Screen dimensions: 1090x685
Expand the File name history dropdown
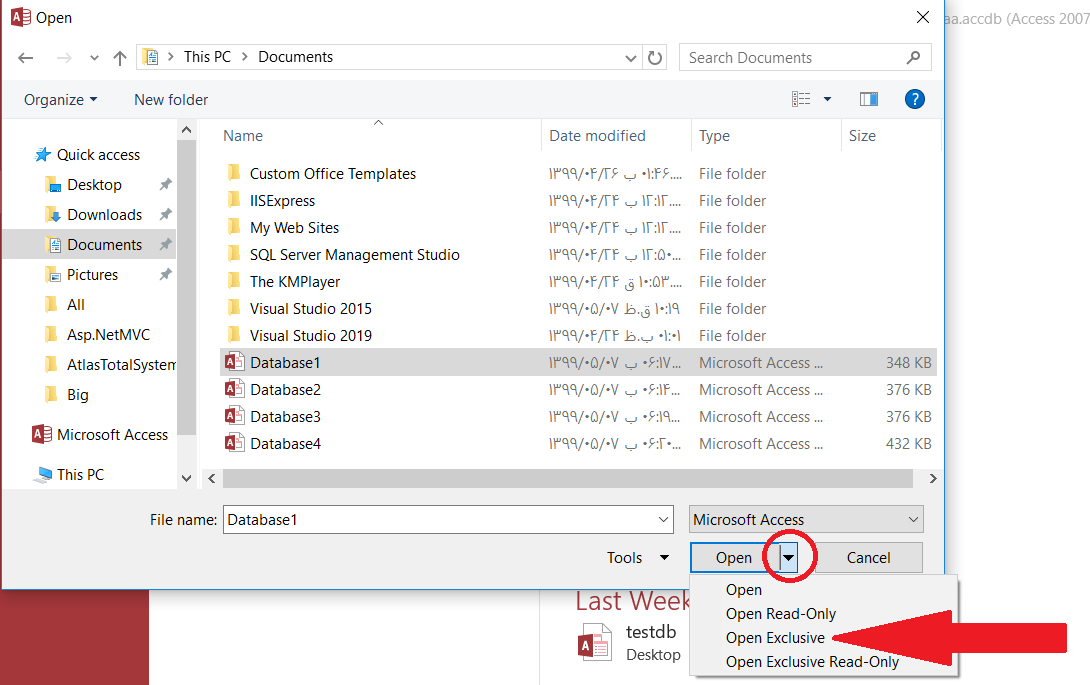pos(663,519)
